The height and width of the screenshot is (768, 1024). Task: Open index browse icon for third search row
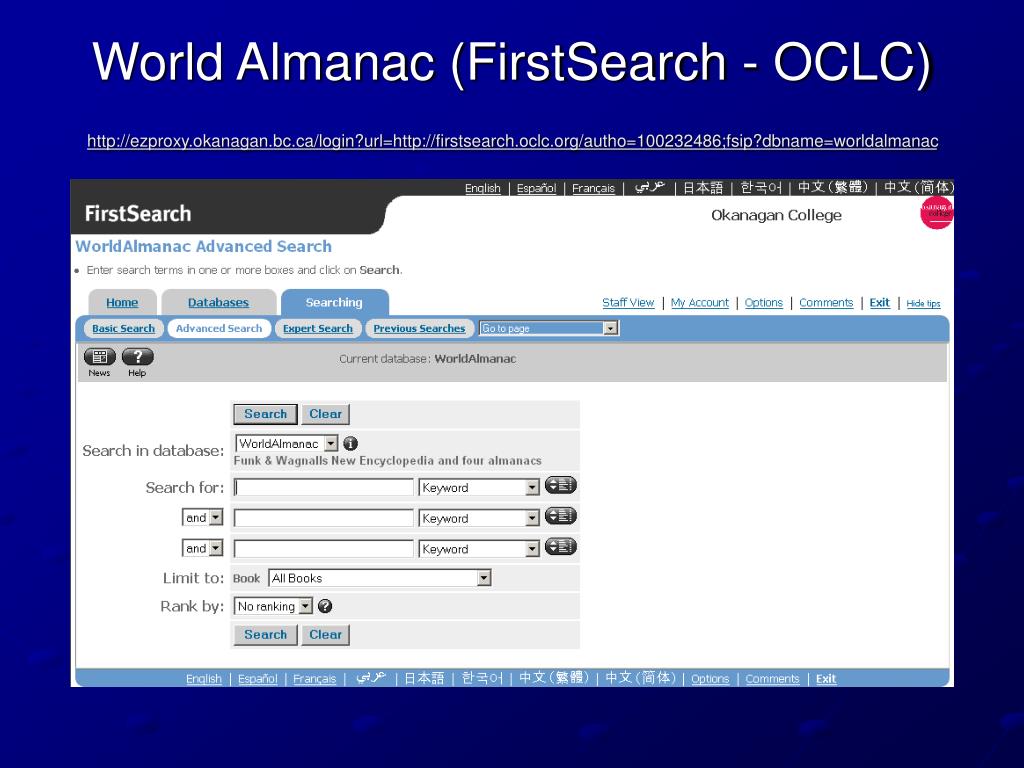coord(560,547)
